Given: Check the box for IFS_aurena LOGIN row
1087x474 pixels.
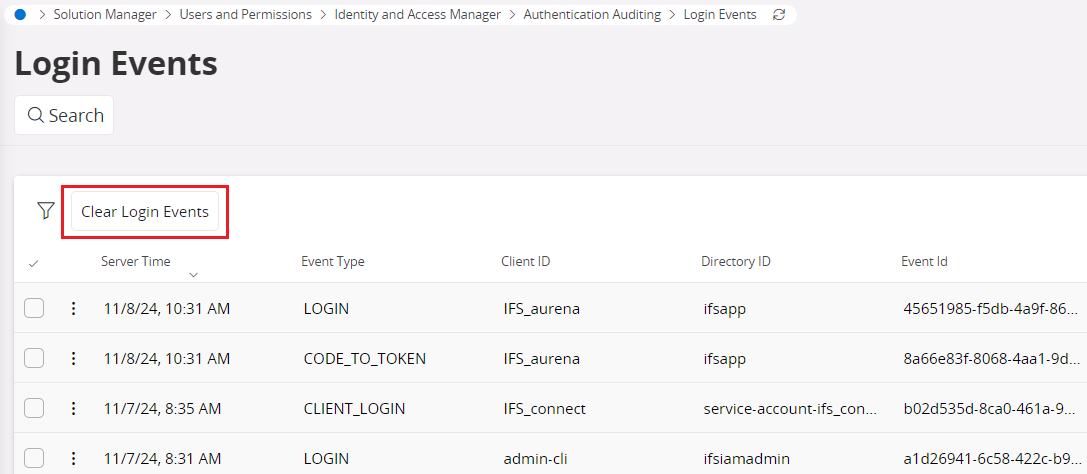Looking at the screenshot, I should (34, 309).
